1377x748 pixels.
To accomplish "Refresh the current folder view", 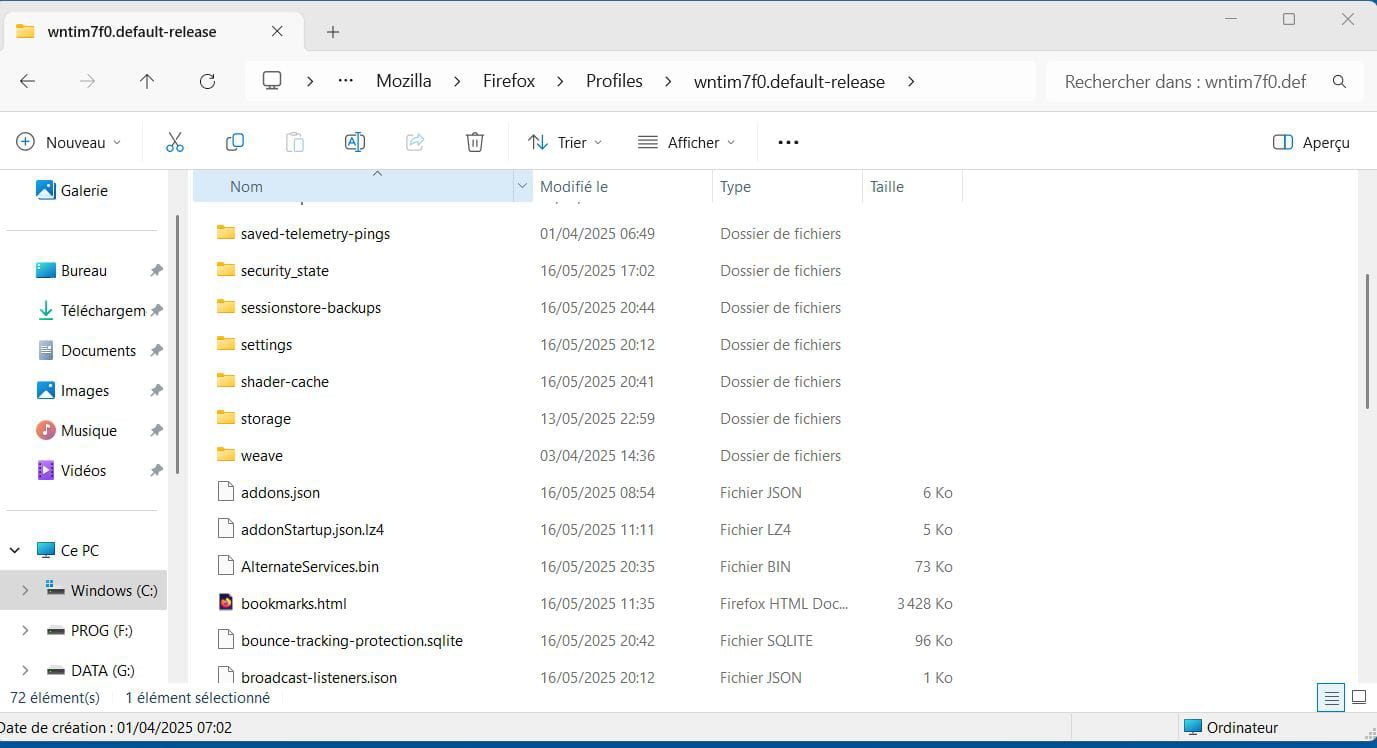I will pos(207,82).
